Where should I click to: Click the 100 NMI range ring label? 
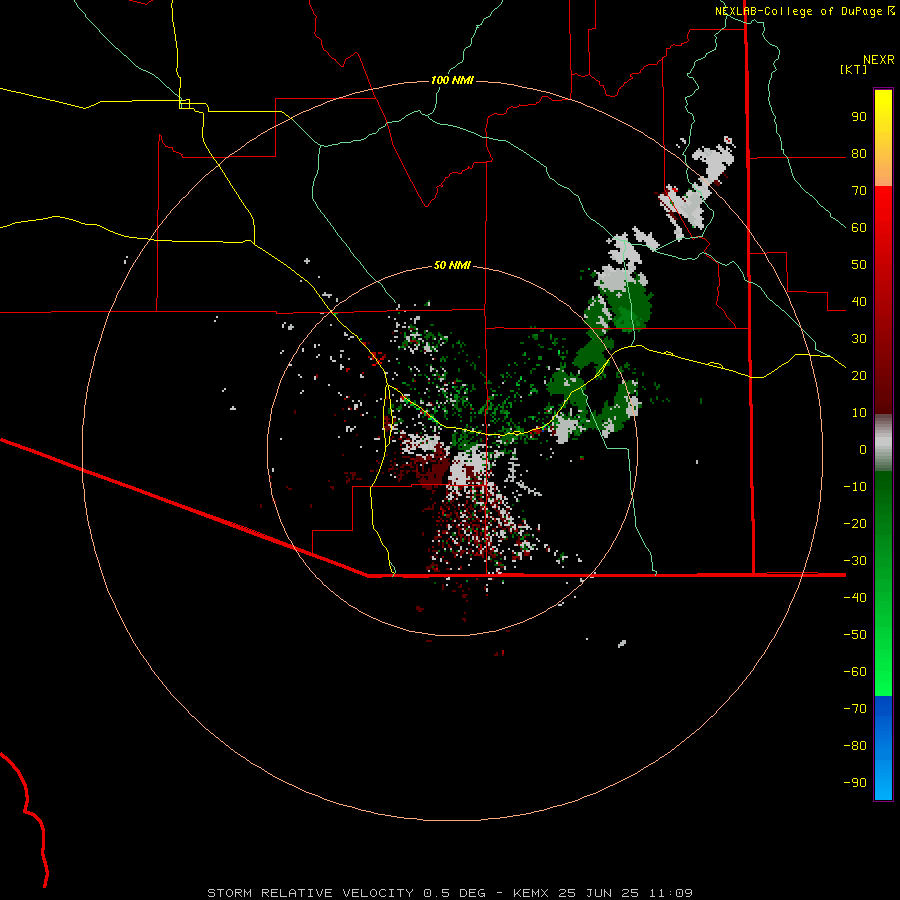coord(452,80)
